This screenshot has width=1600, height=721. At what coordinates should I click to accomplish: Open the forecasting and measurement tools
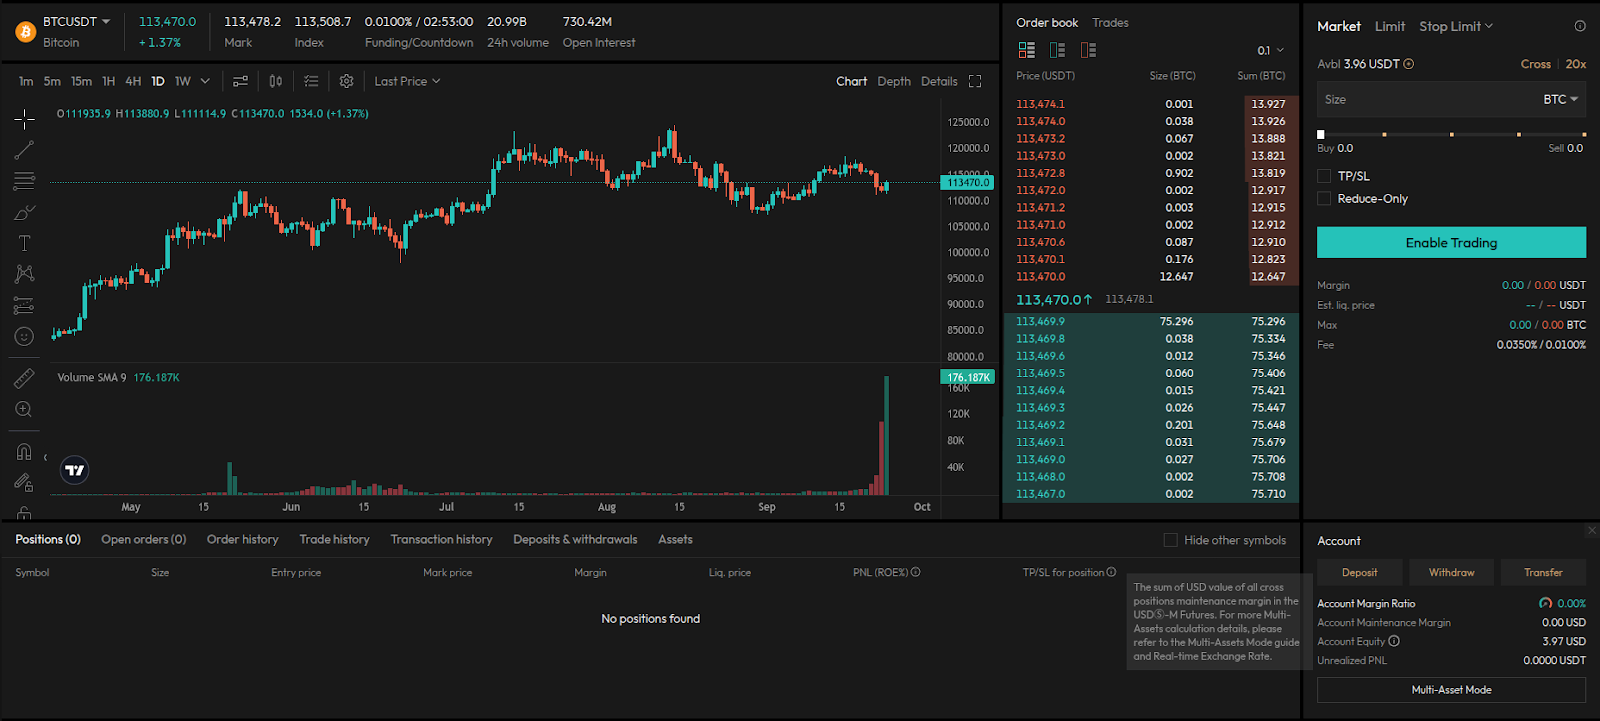pyautogui.click(x=24, y=306)
